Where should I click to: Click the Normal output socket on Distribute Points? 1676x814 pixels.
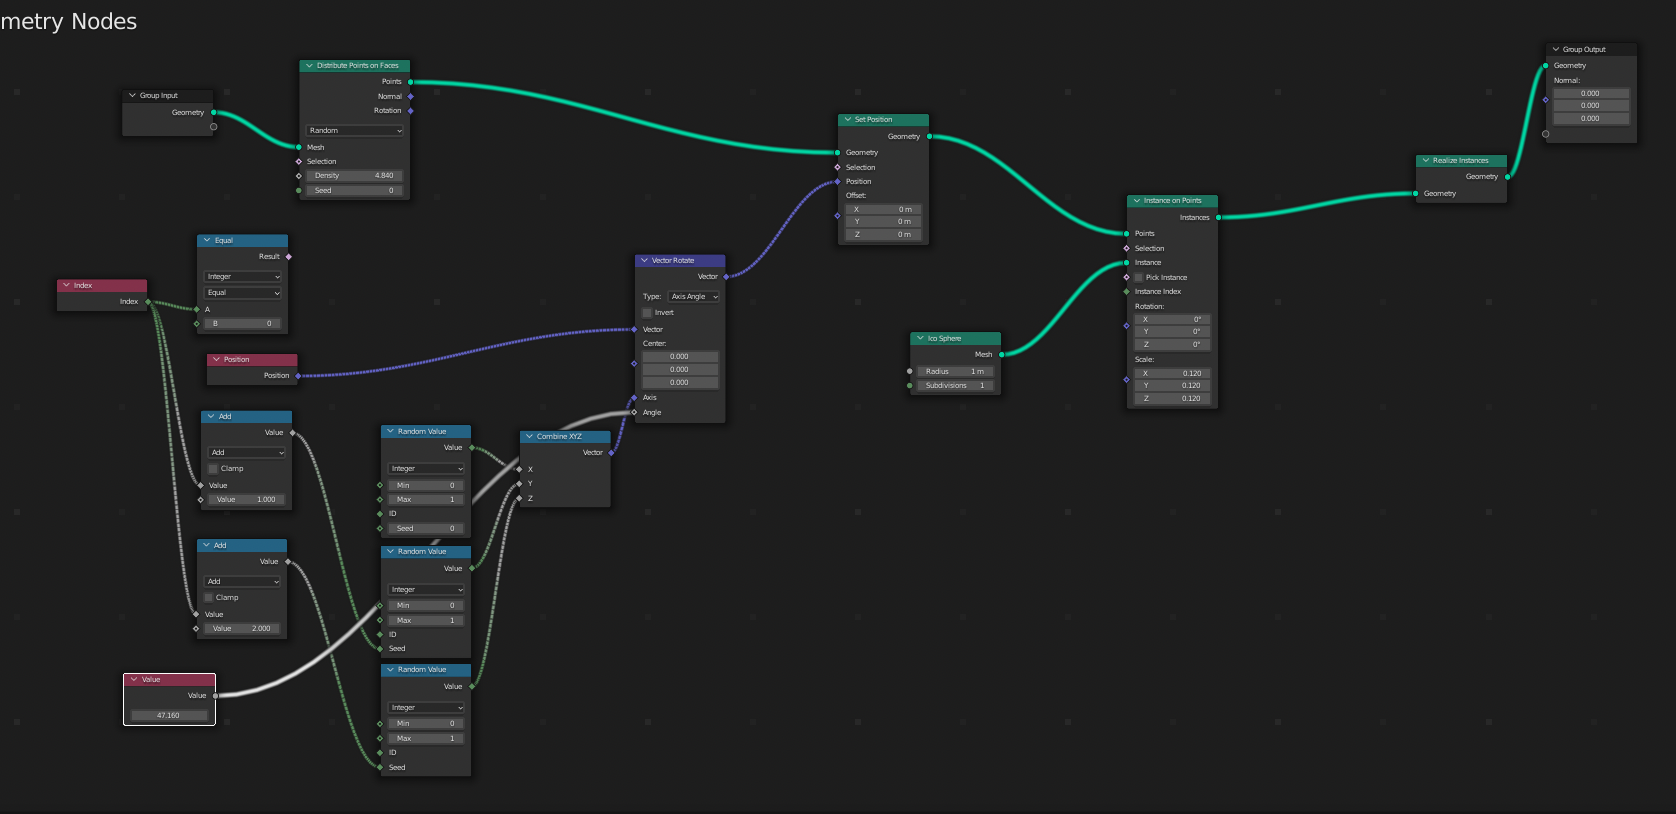coord(411,97)
